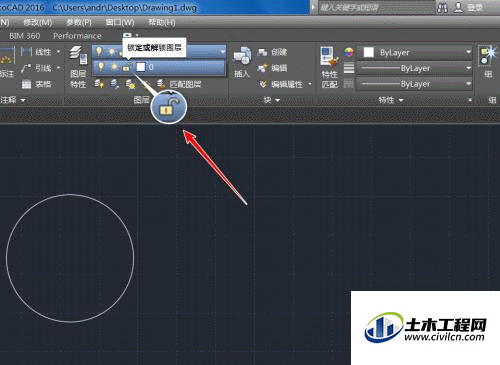This screenshot has width=500, height=365.
Task: Toggle lock on layer 0
Action: tap(126, 67)
